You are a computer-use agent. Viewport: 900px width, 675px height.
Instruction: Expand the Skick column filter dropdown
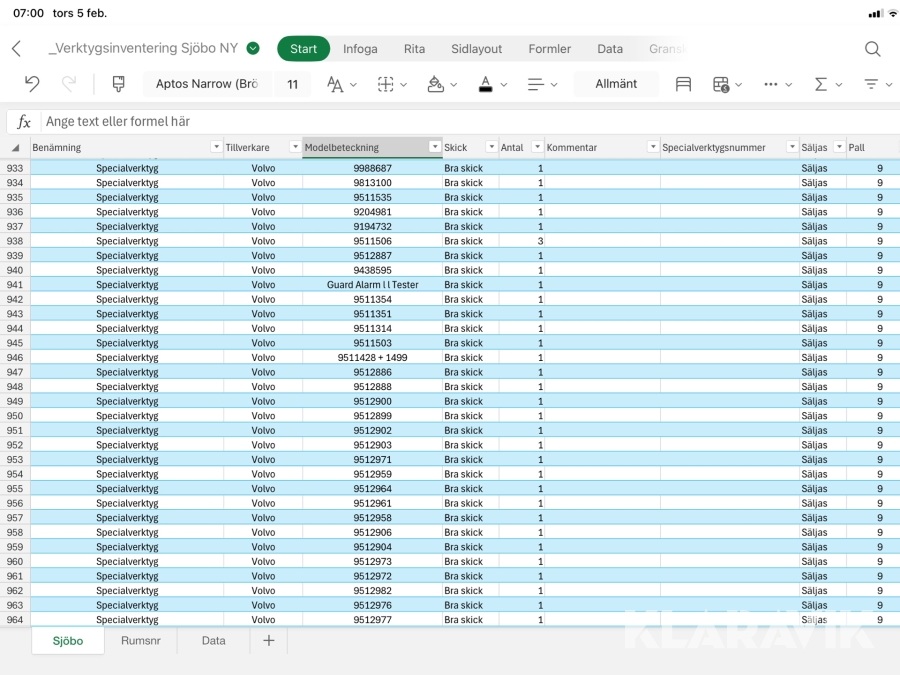pyautogui.click(x=491, y=147)
